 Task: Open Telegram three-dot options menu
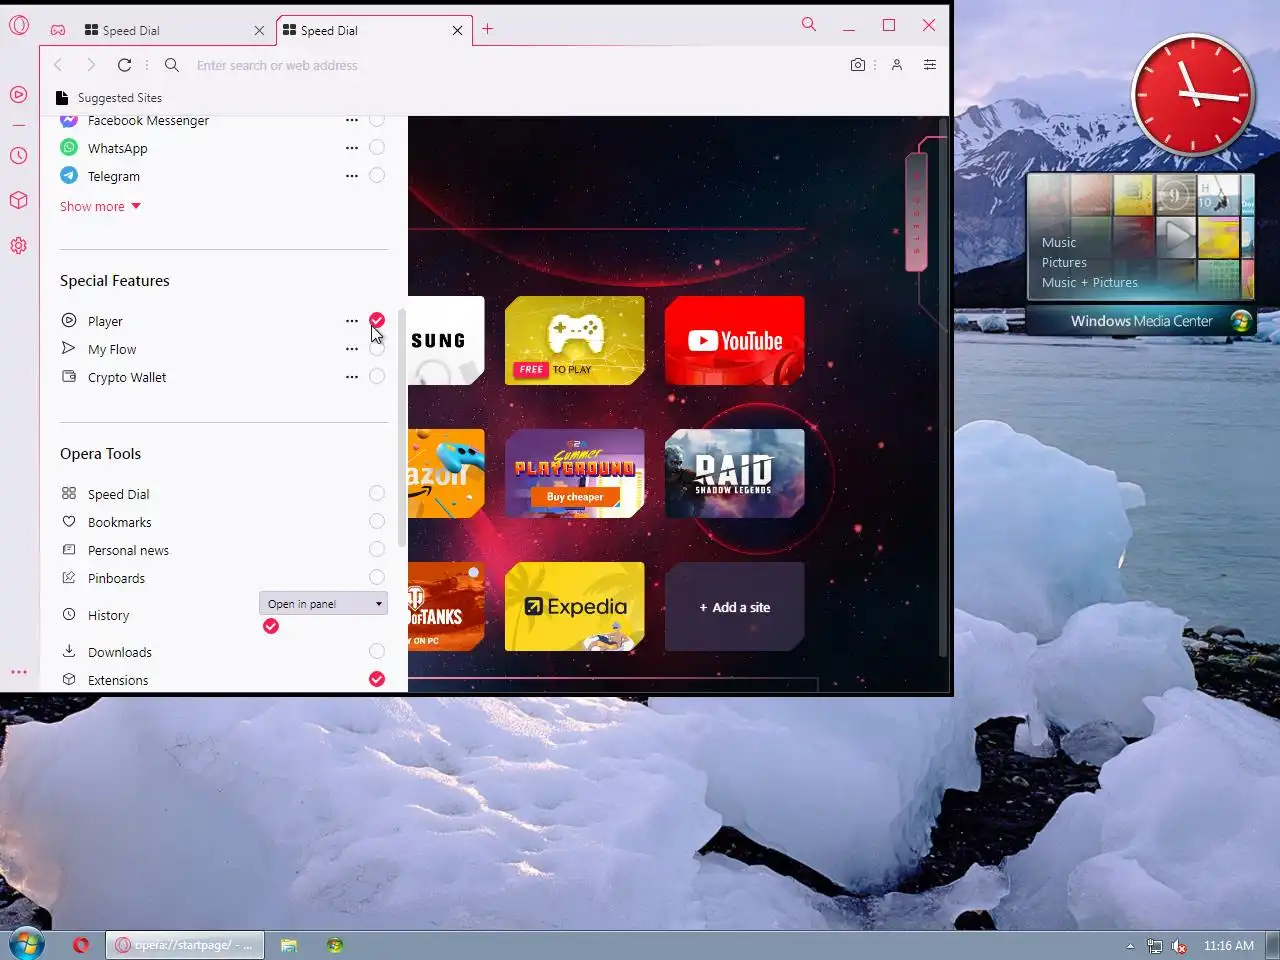coord(352,176)
